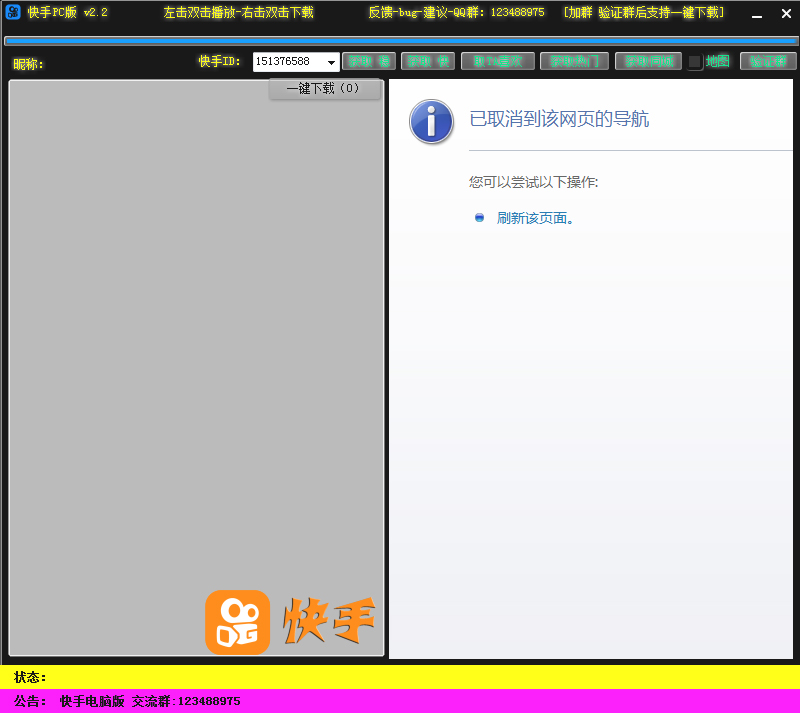This screenshot has height=713, width=800.
Task: Click the blue progress bar at top
Action: coord(400,41)
